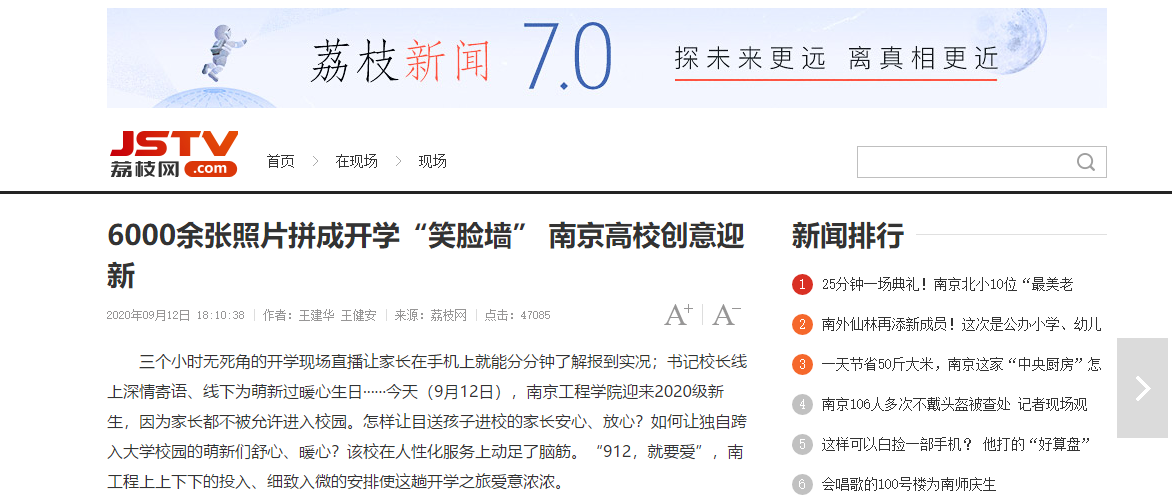Decrease font size with A- icon
This screenshot has width=1172, height=501.
click(x=725, y=315)
